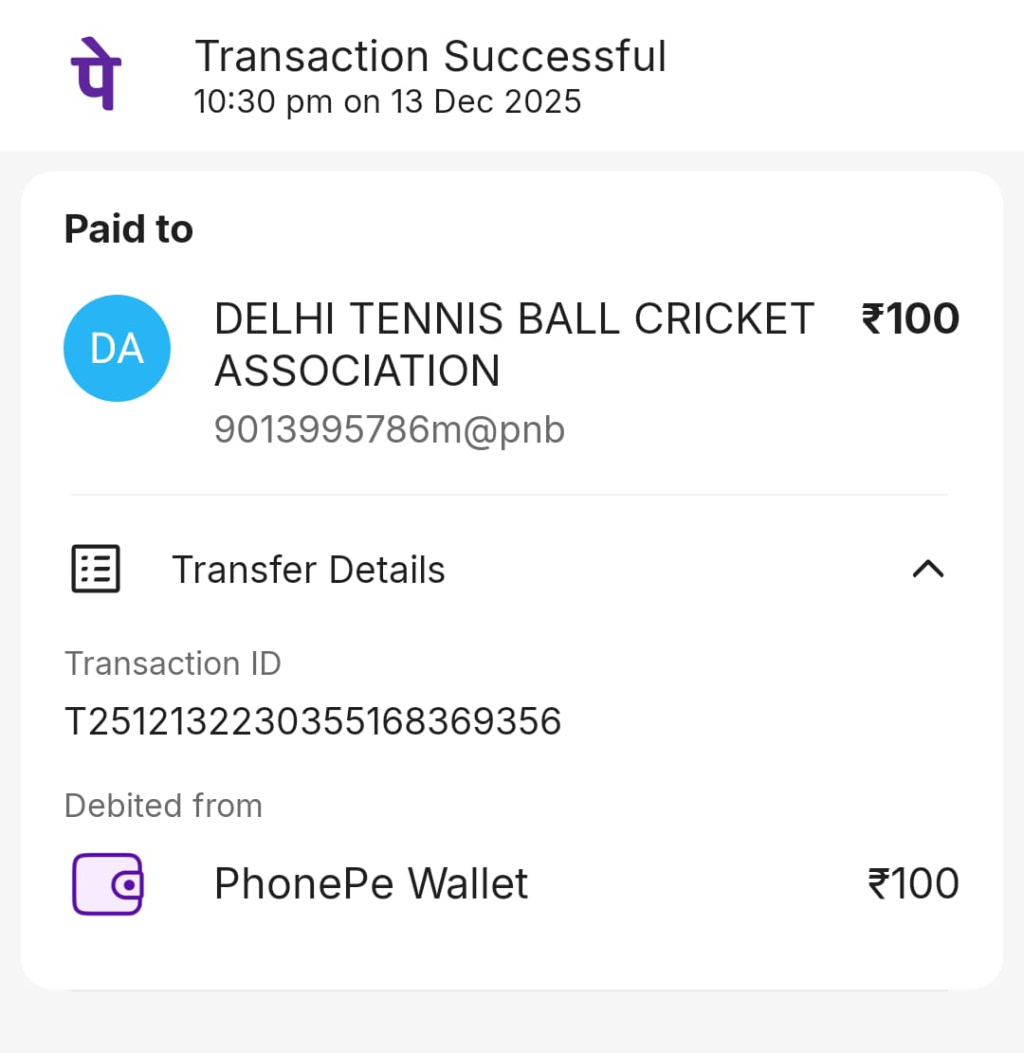Tap the PhonePe Wallet payment source name
The width and height of the screenshot is (1024, 1053).
click(x=371, y=884)
